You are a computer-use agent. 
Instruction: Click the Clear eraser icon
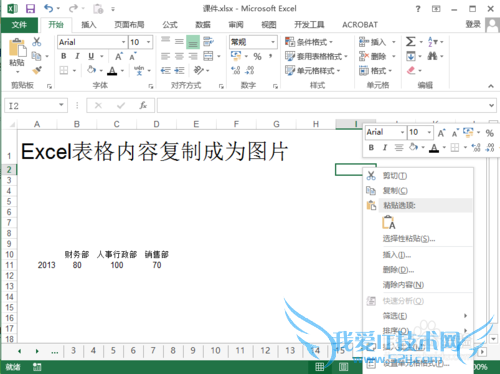click(411, 70)
